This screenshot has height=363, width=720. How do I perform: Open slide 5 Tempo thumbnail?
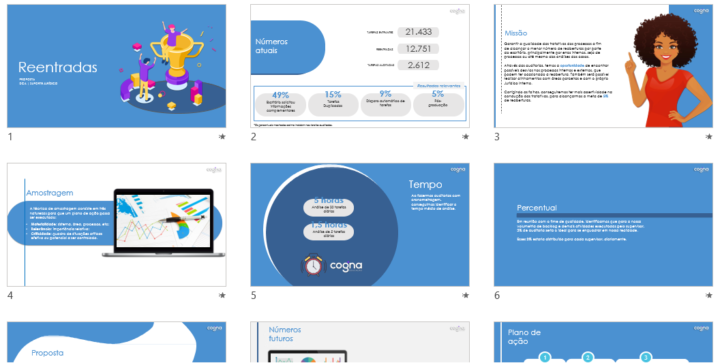[x=360, y=224]
